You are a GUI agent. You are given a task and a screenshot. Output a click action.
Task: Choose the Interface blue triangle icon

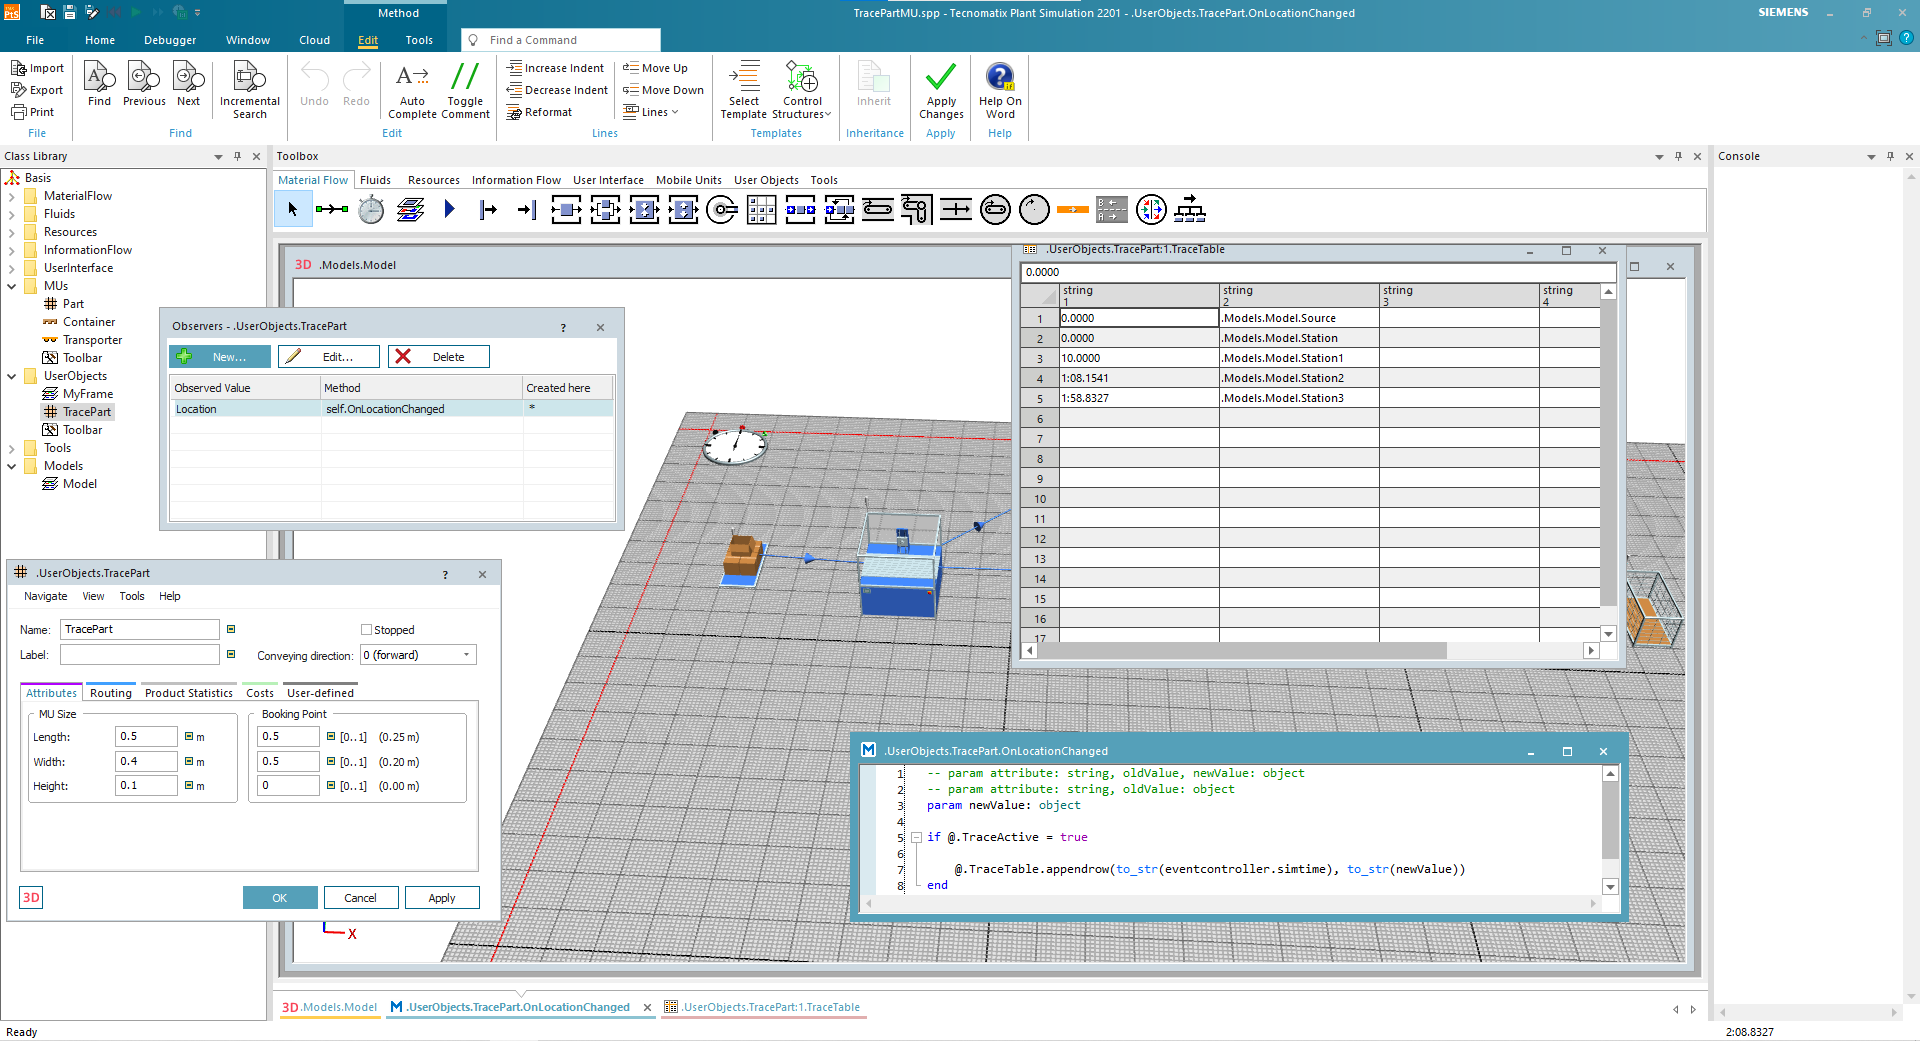coord(449,209)
